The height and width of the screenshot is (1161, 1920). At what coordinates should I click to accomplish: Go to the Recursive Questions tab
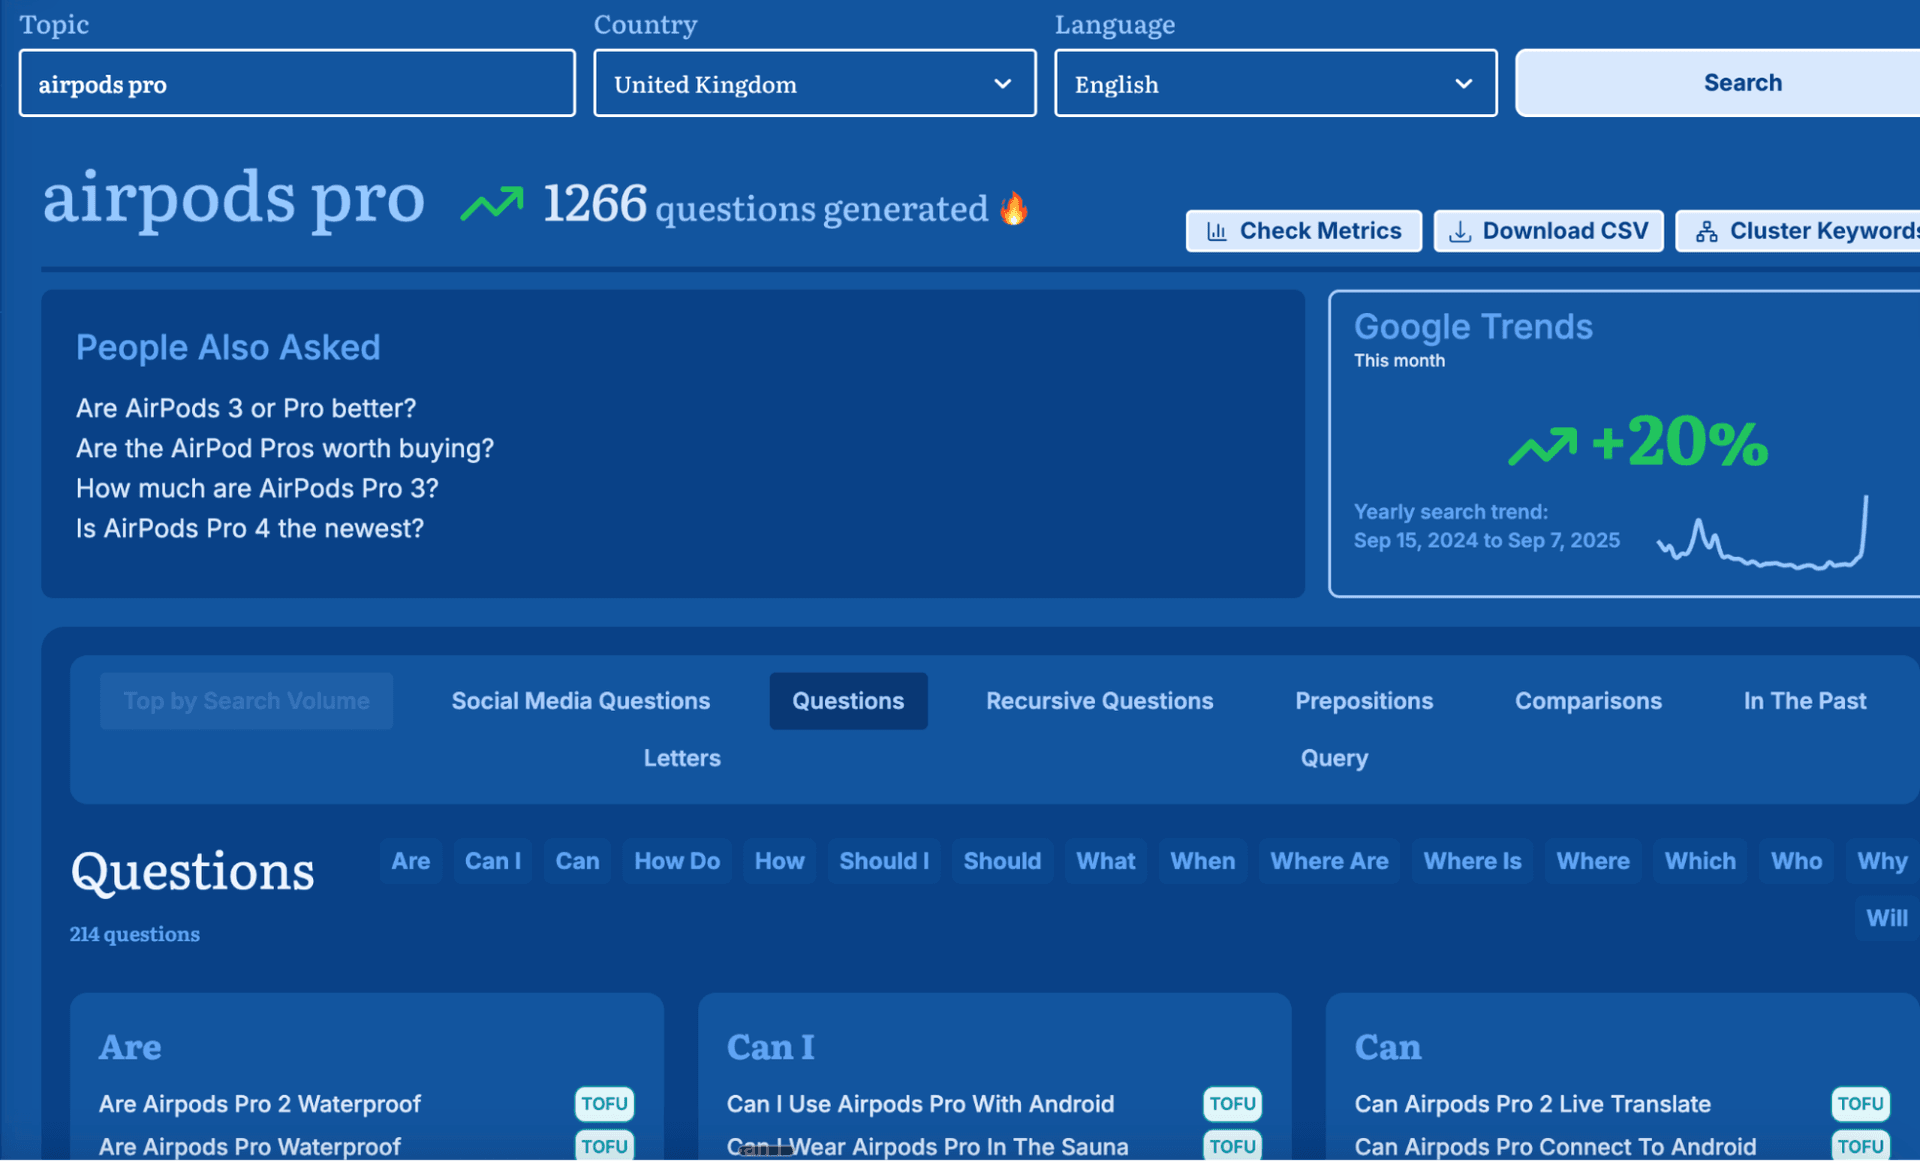point(1099,701)
